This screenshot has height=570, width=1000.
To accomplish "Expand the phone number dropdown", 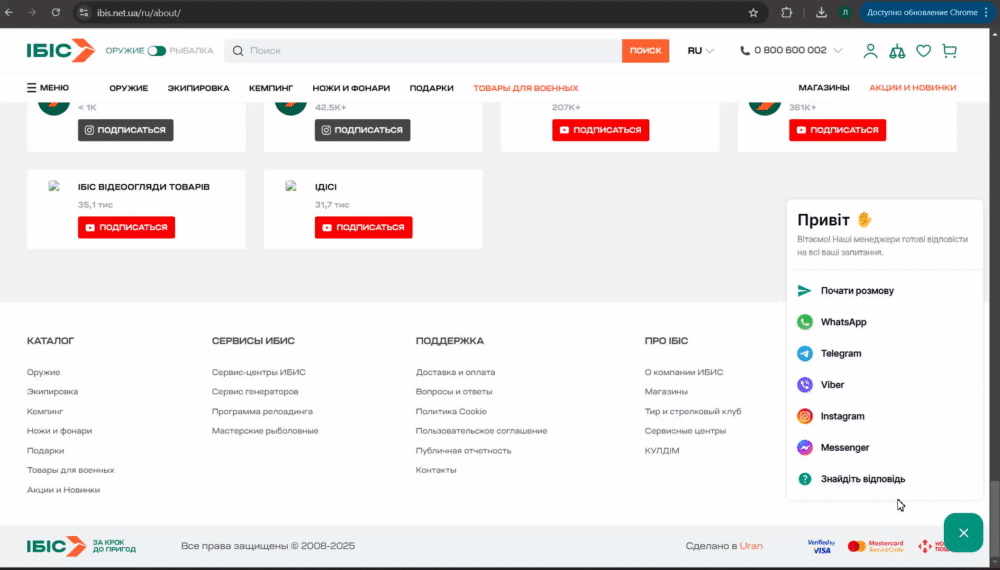I will (837, 51).
